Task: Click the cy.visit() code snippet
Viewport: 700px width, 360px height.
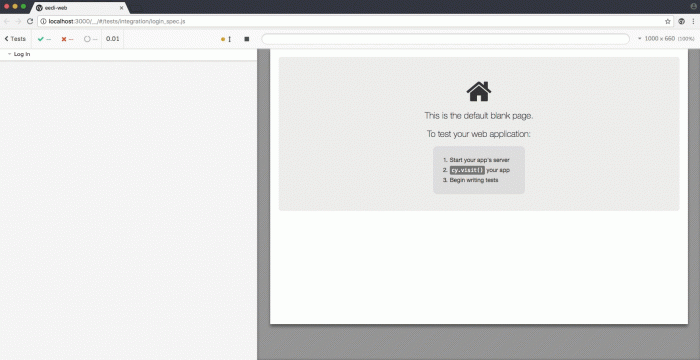Action: point(467,170)
